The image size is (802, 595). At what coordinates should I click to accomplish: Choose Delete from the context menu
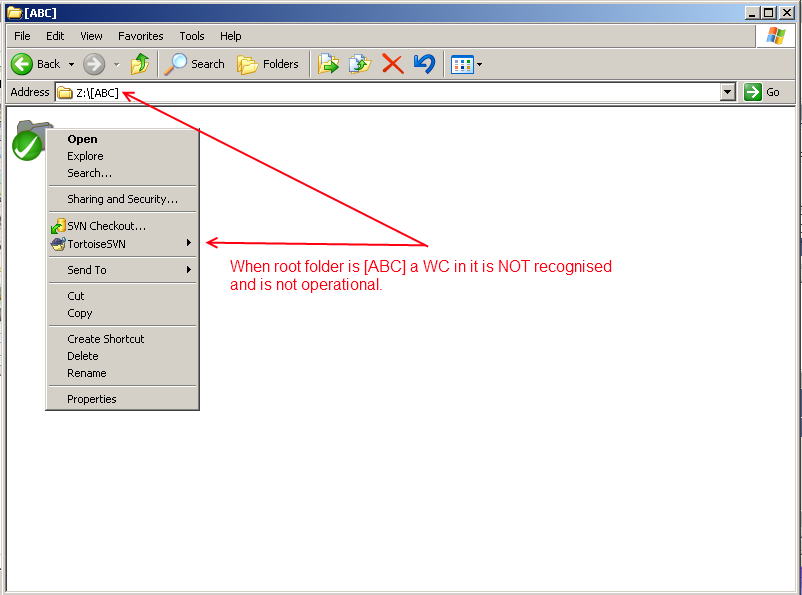click(123, 356)
